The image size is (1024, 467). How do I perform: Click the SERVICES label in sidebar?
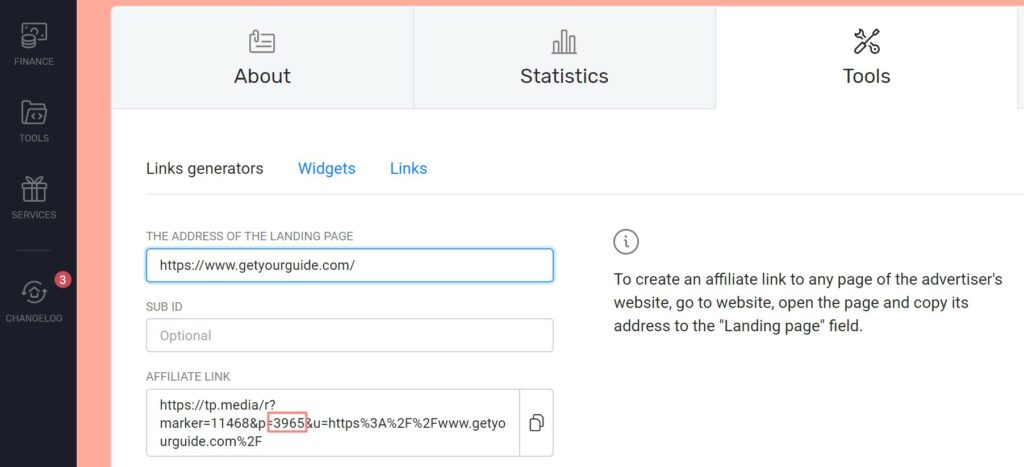pyautogui.click(x=34, y=215)
